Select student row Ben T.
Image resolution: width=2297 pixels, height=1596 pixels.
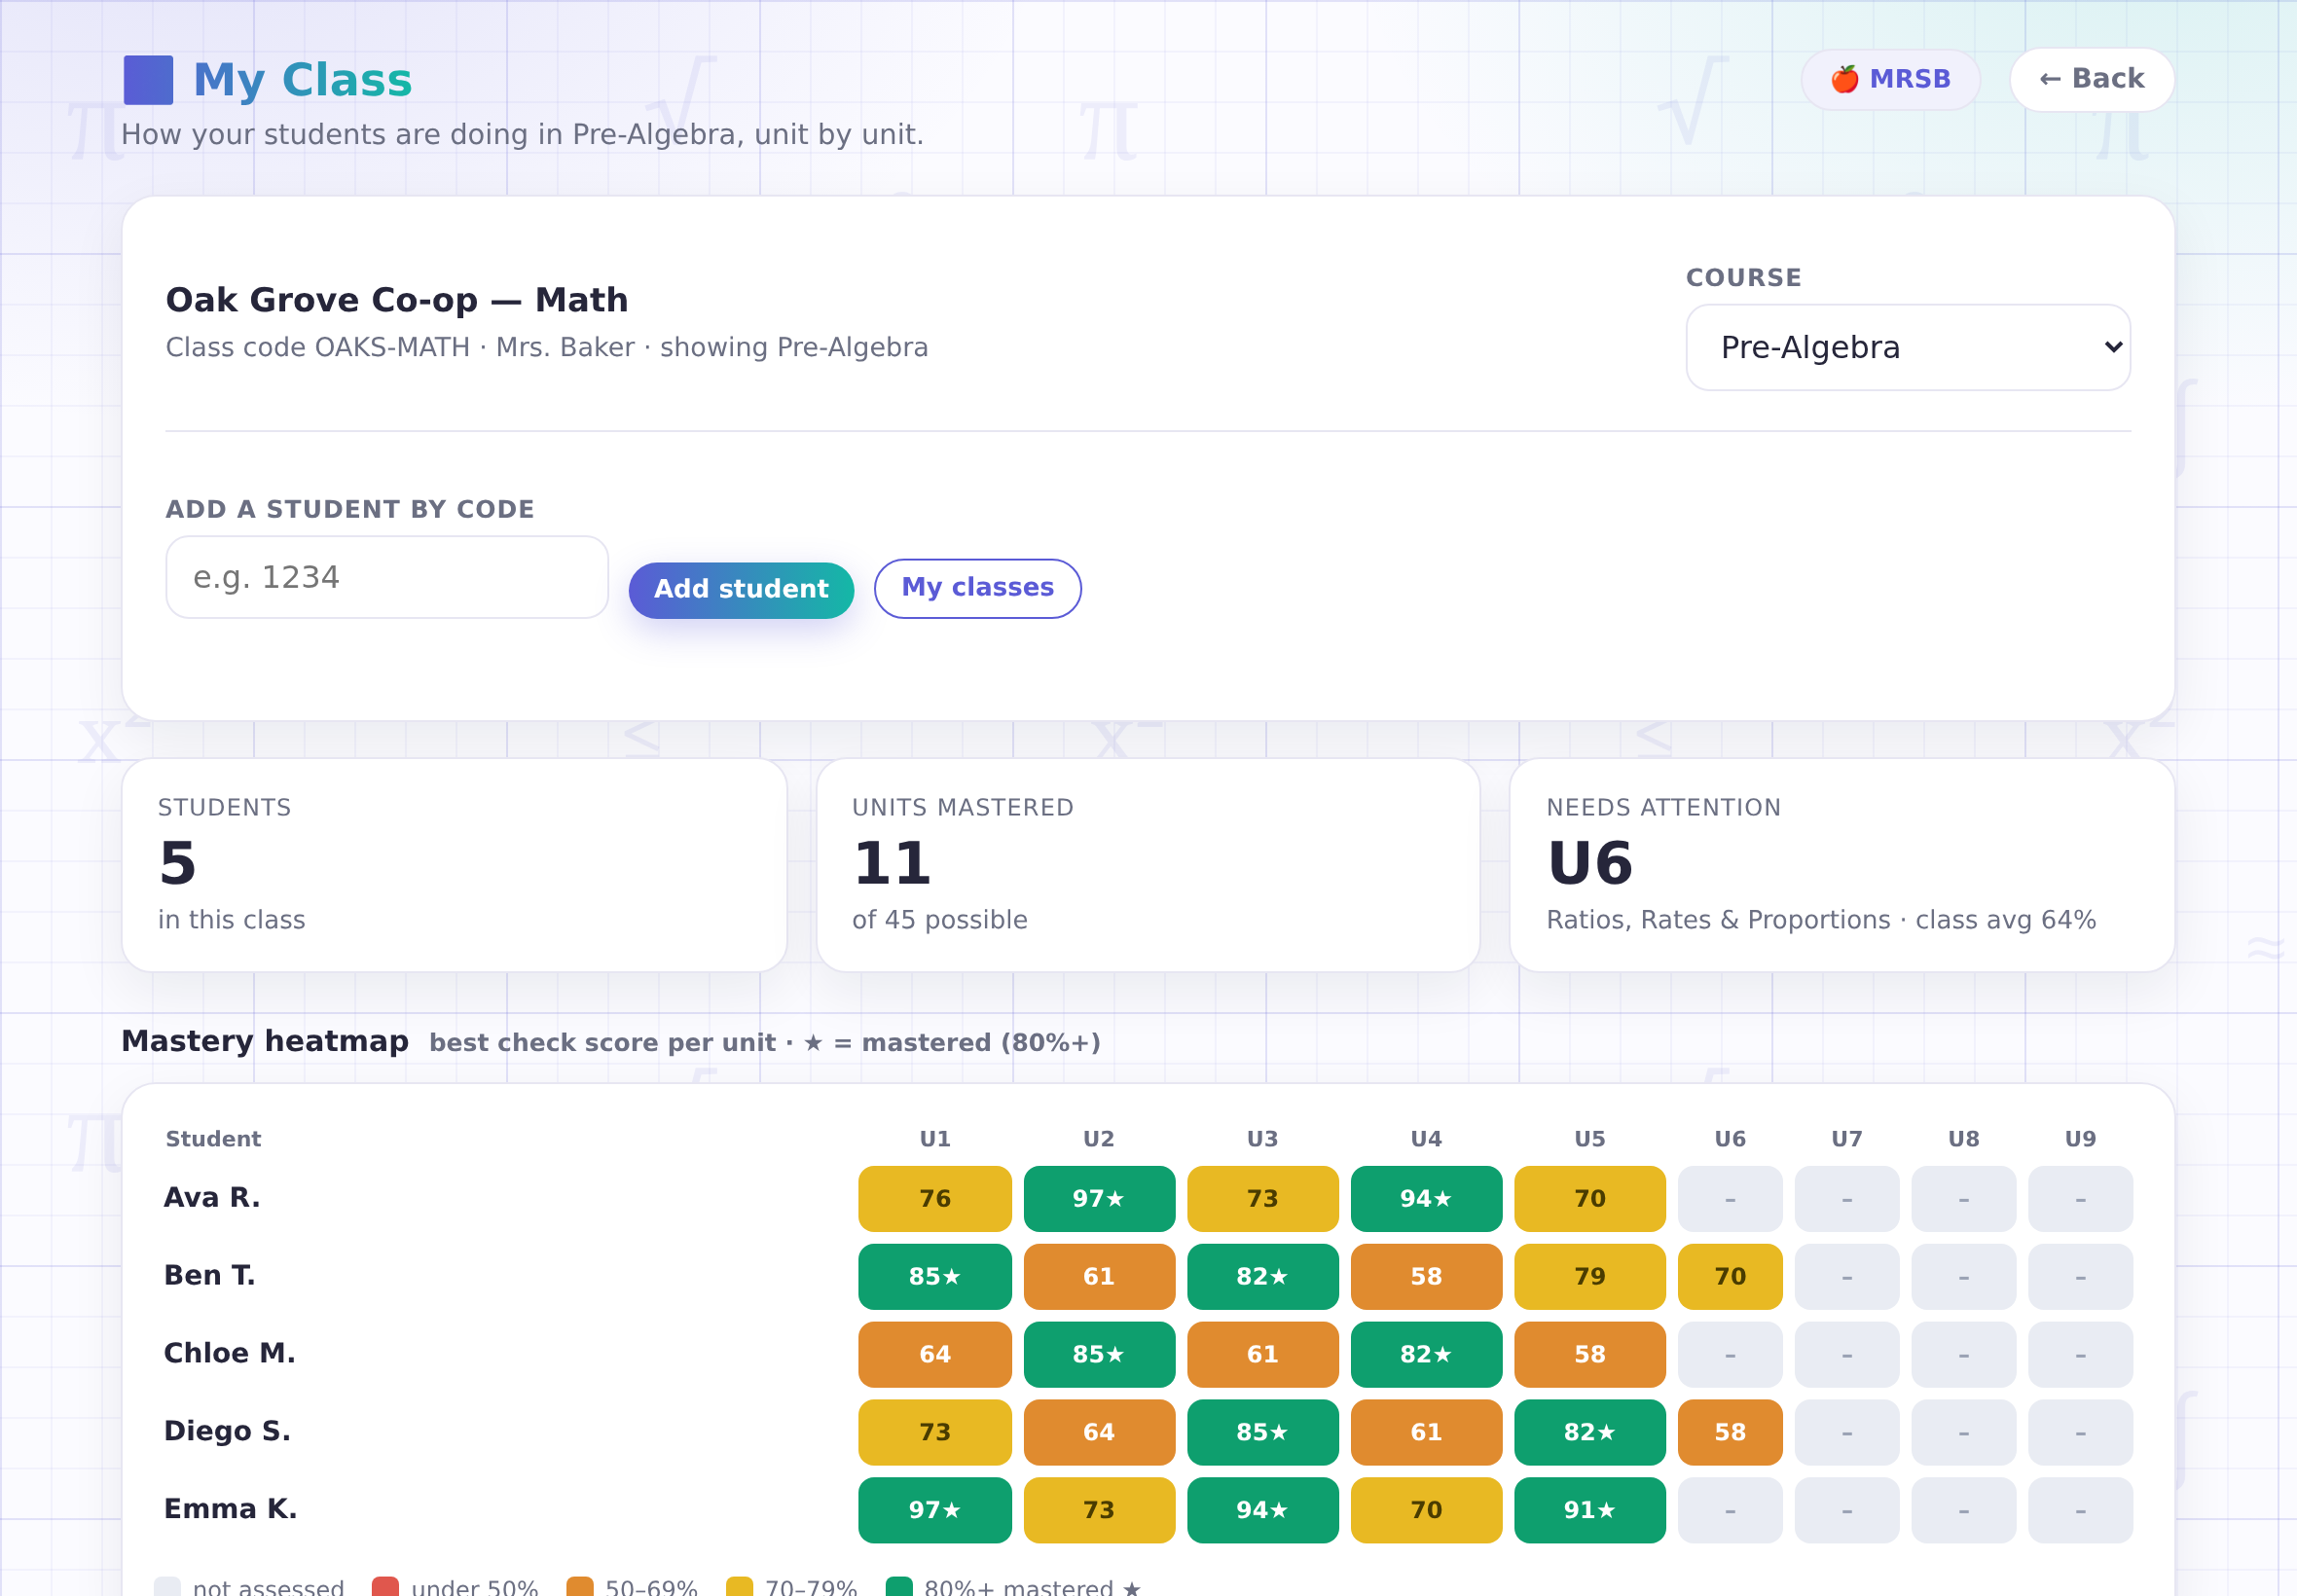[x=1148, y=1276]
